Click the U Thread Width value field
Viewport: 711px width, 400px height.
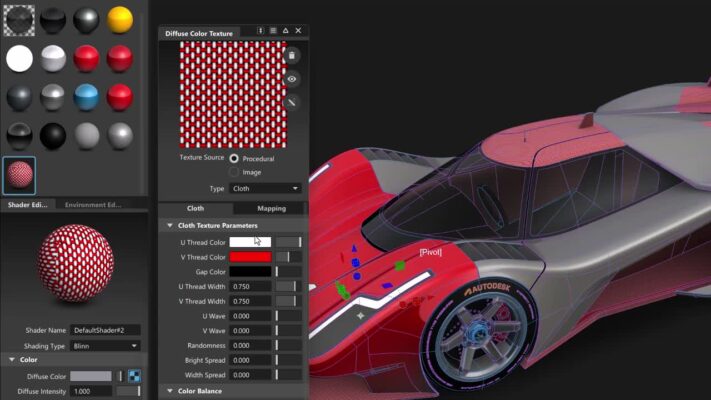[250, 287]
